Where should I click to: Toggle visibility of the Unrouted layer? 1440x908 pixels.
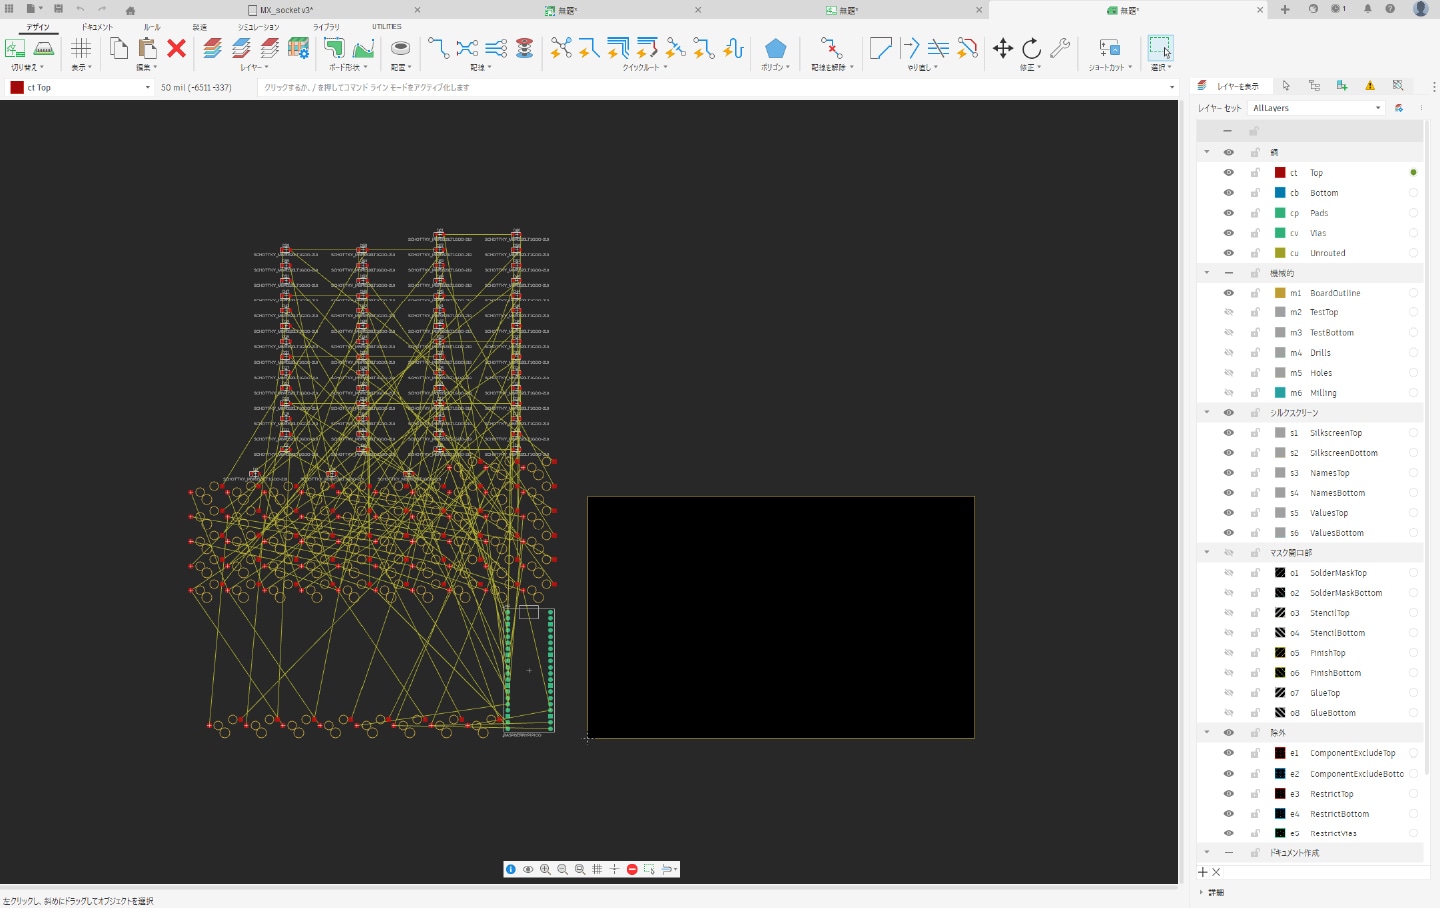pos(1228,253)
